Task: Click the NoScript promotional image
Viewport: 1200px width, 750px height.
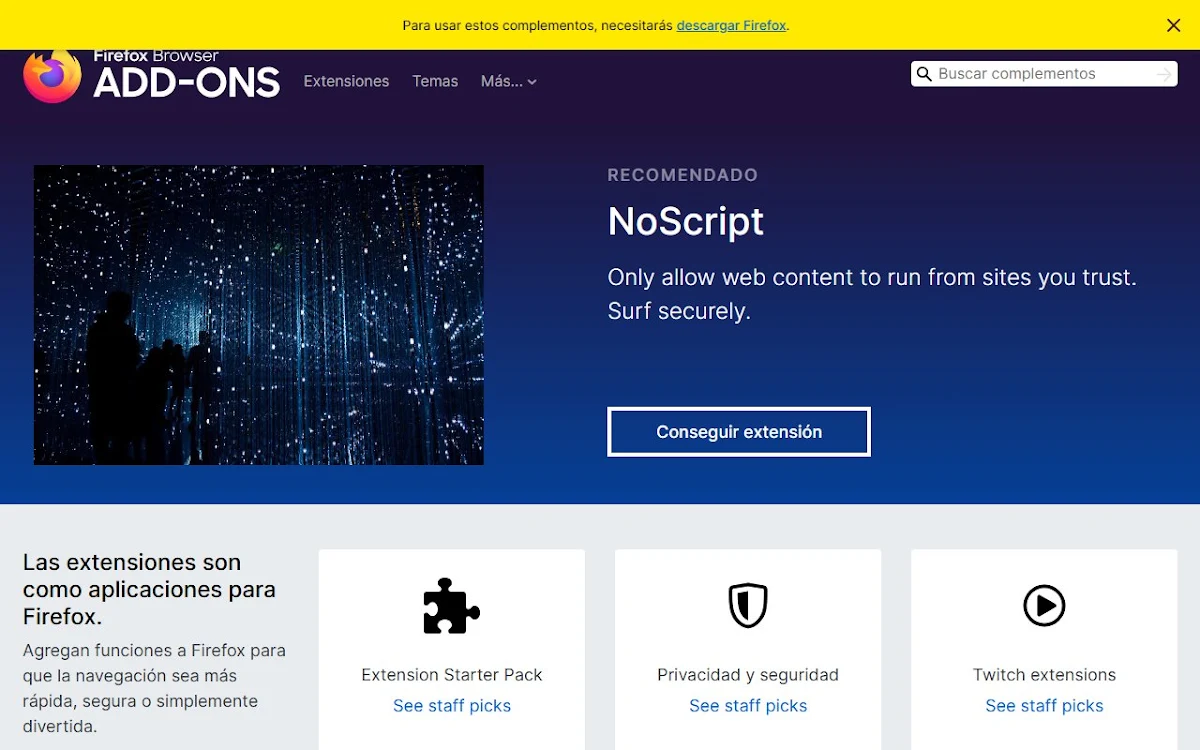Action: pos(259,315)
